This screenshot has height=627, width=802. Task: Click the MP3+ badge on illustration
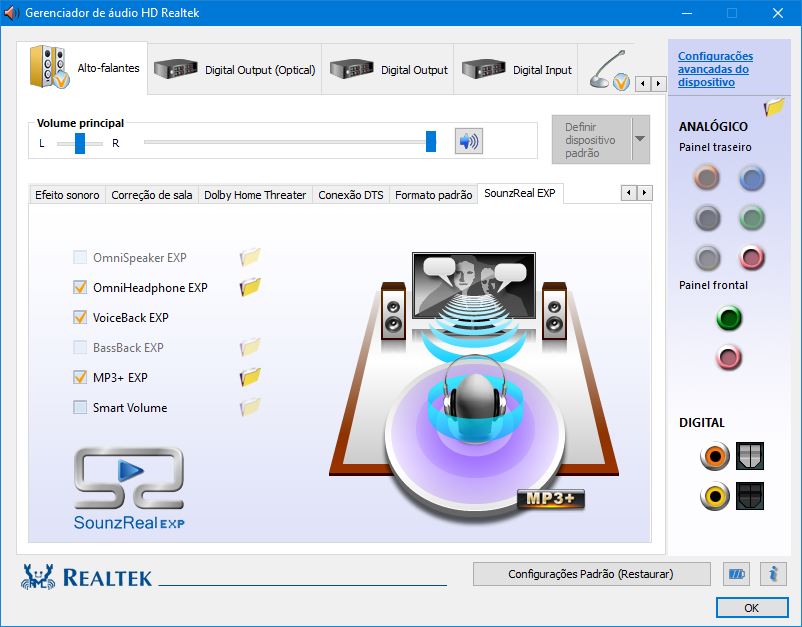550,498
